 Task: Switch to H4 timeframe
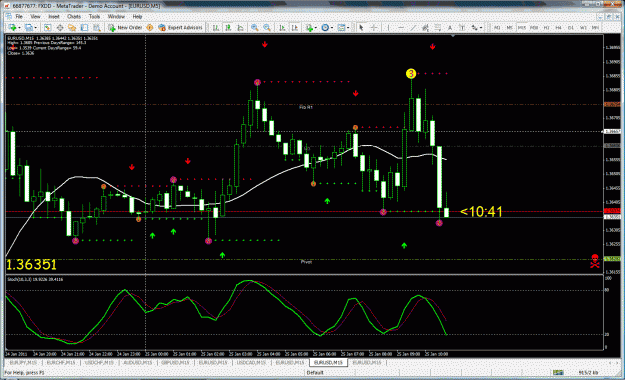(558, 28)
